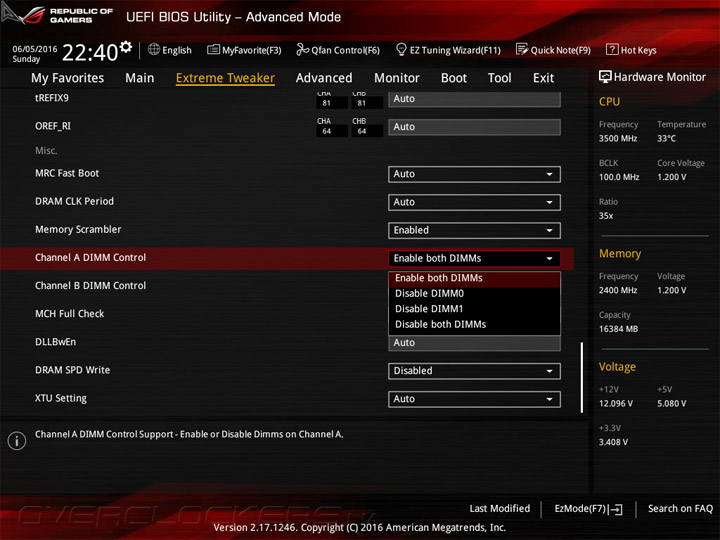This screenshot has width=720, height=540.
Task: Click the OREF_RI CHA value 64
Action: [x=326, y=131]
